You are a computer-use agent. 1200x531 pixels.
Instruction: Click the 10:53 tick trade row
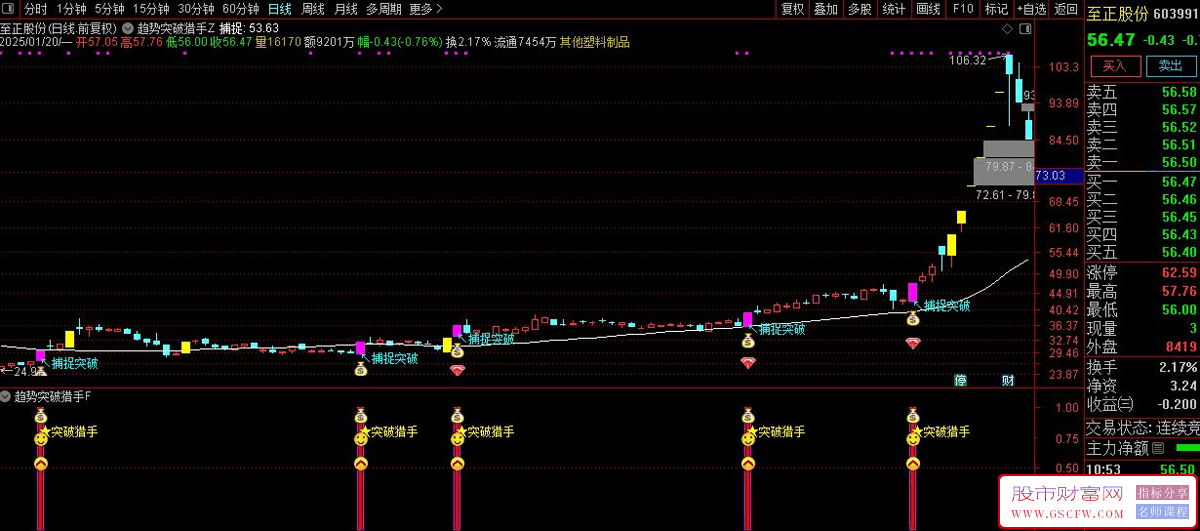pos(1142,469)
